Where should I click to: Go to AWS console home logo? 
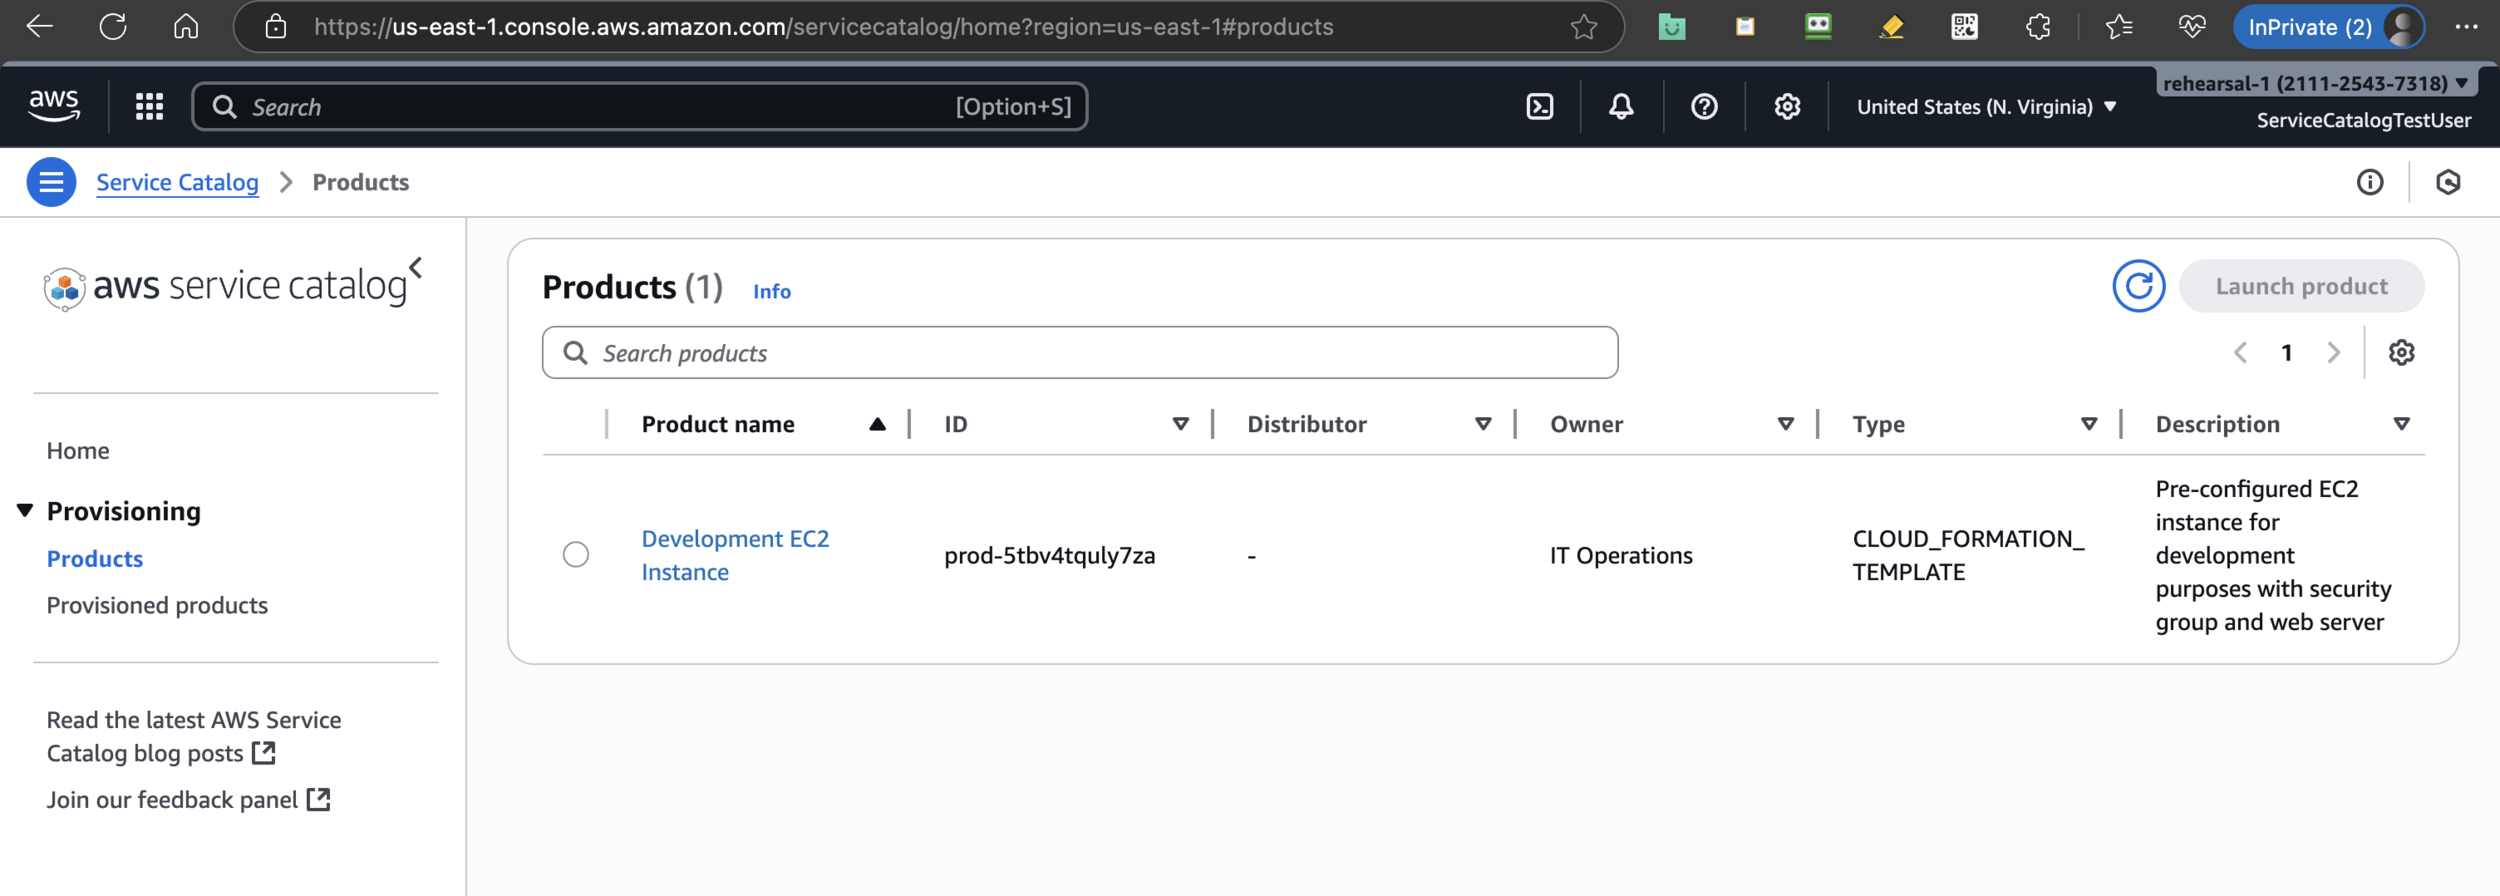(x=54, y=106)
